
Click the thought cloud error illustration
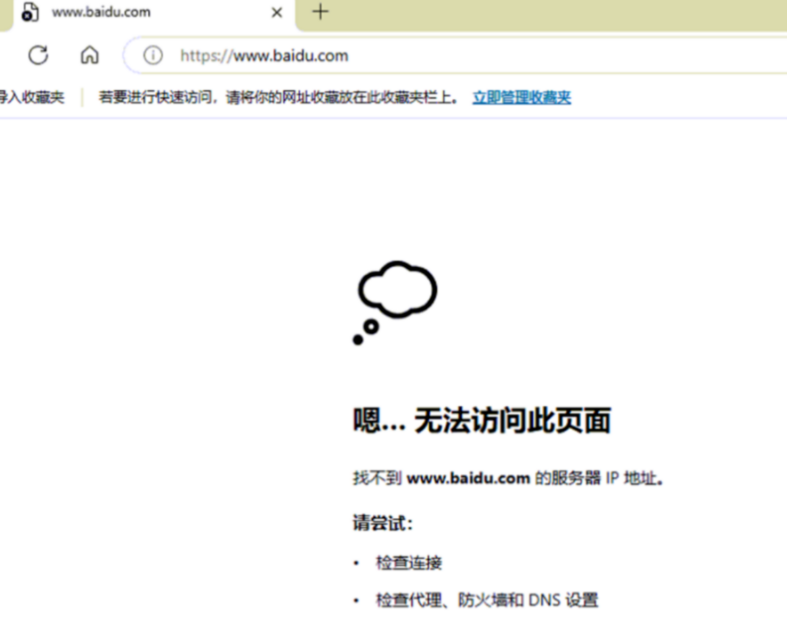coord(398,289)
